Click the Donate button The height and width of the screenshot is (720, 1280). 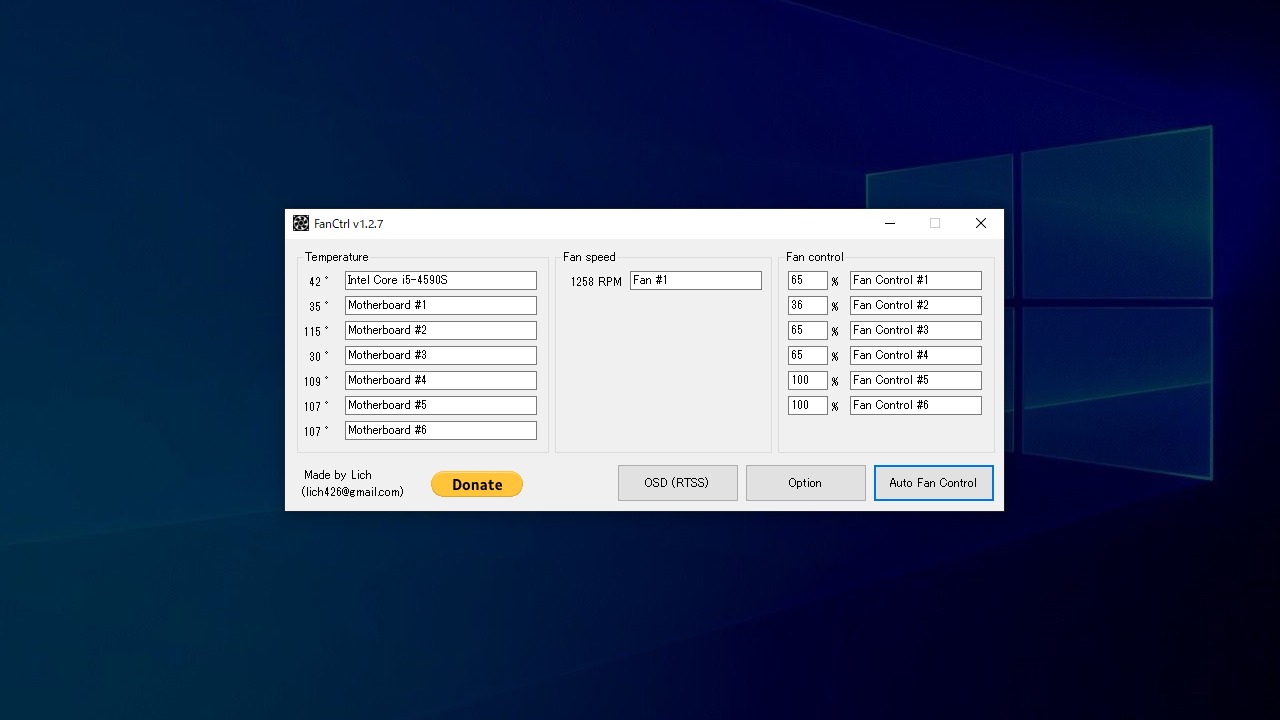477,484
